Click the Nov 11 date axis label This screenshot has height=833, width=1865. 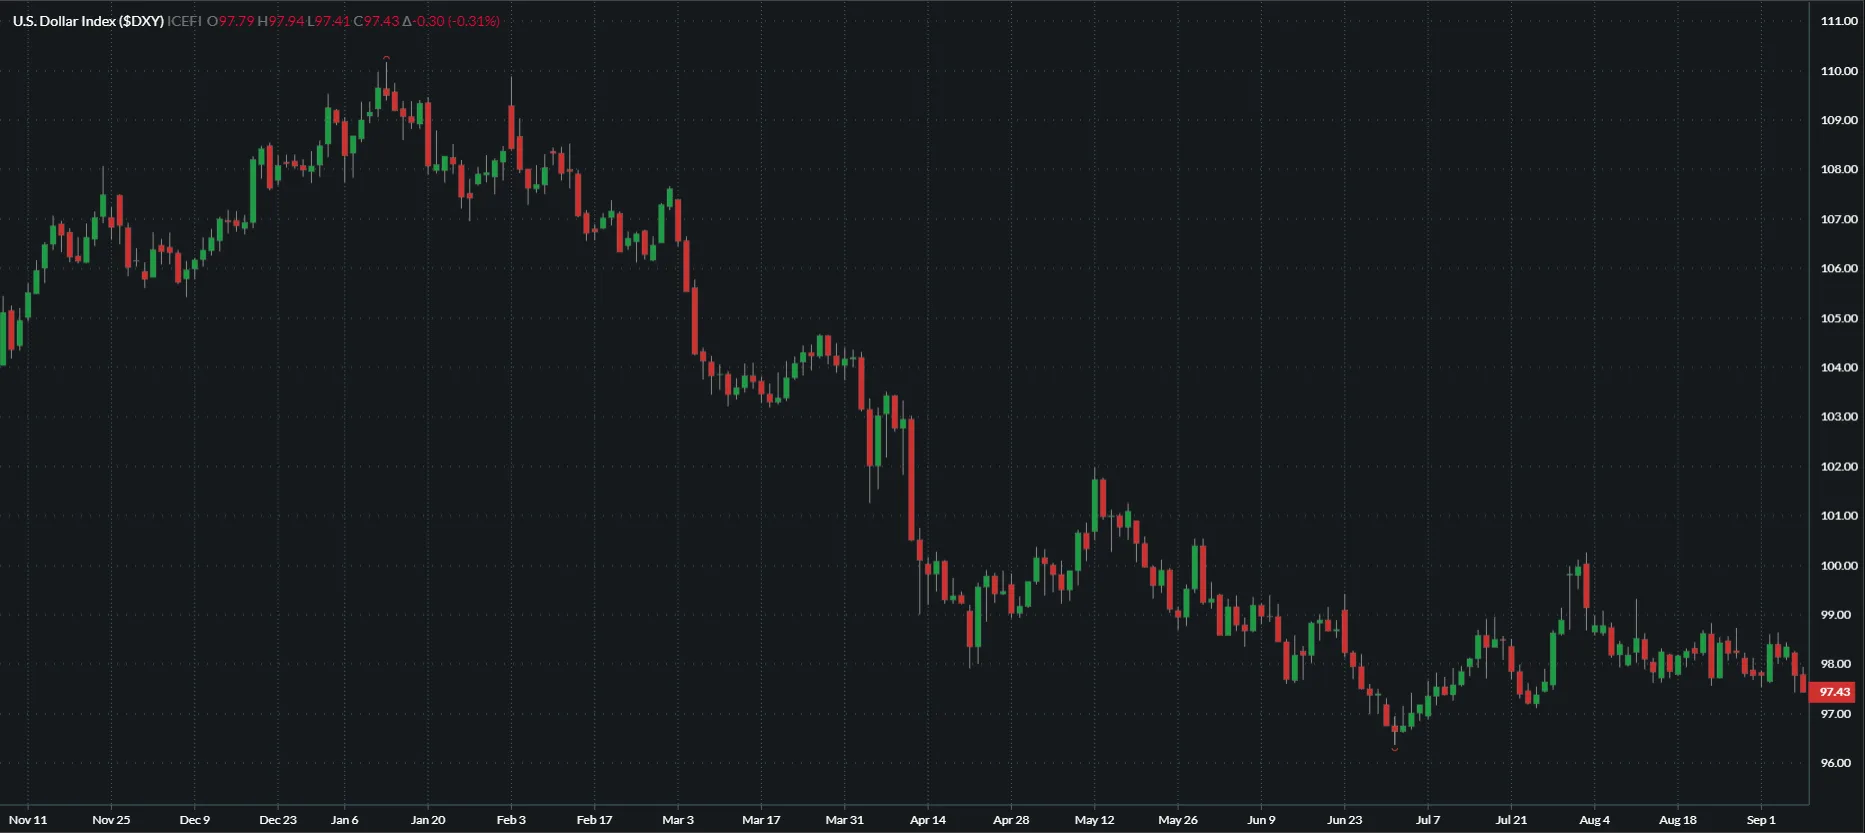(x=28, y=820)
